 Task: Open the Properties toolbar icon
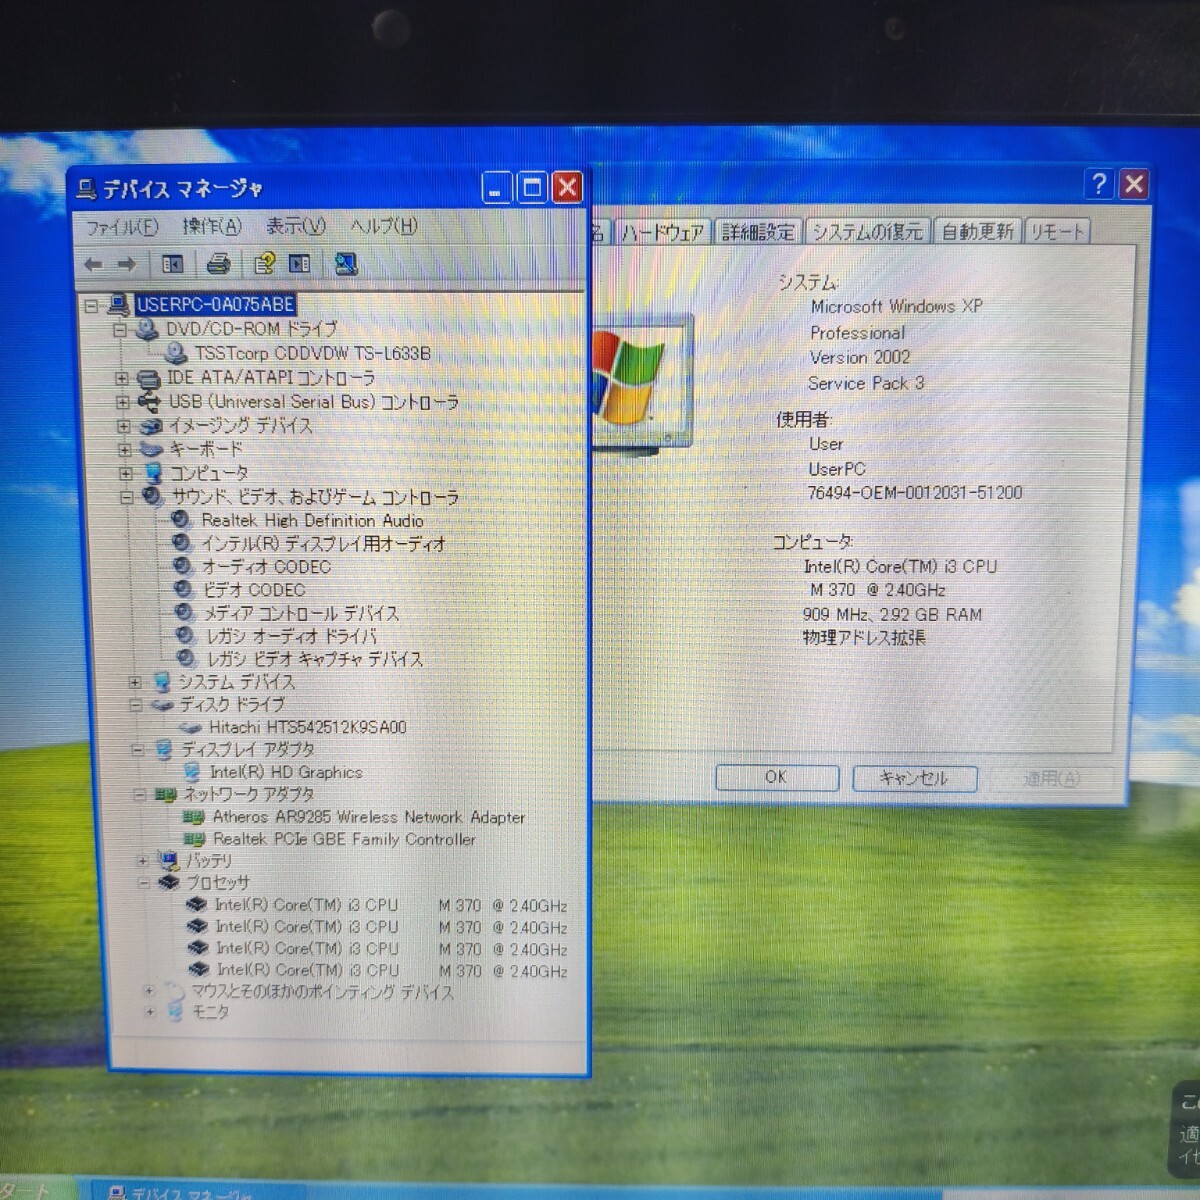(x=264, y=264)
